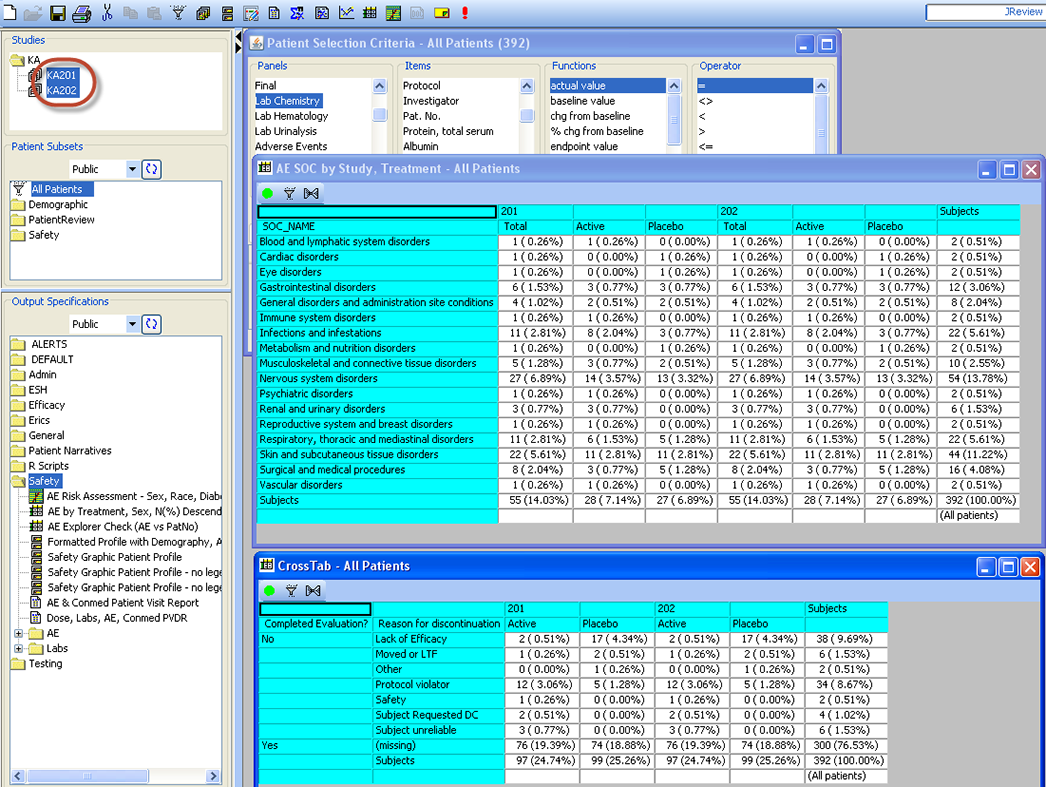Open the R Scripts folder
The height and width of the screenshot is (787, 1046).
48,466
